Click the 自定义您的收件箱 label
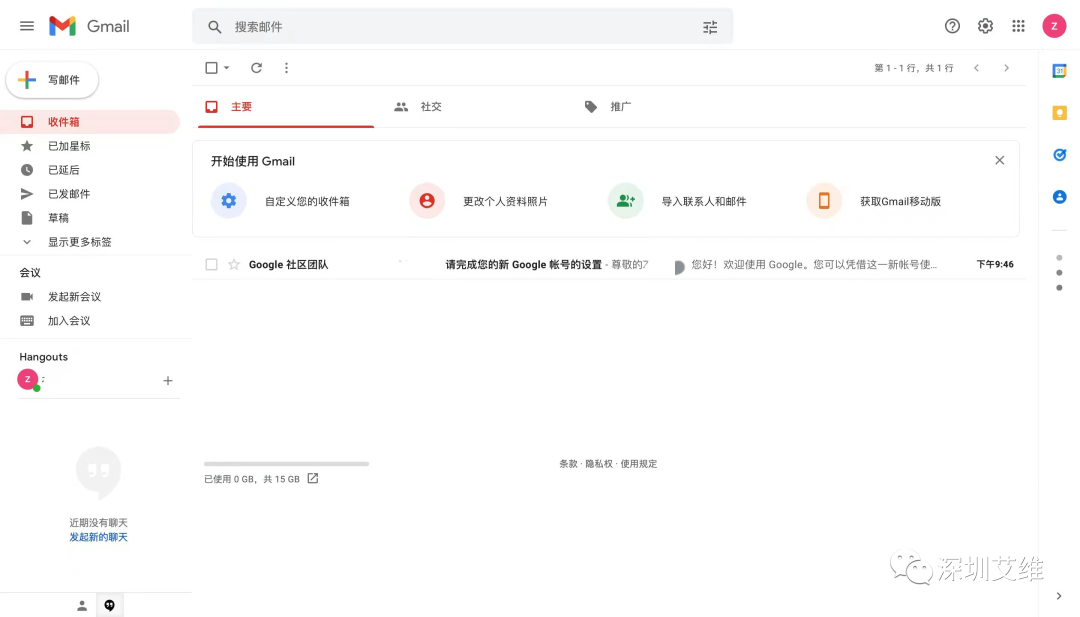Screen dimensions: 1080x617 point(307,201)
